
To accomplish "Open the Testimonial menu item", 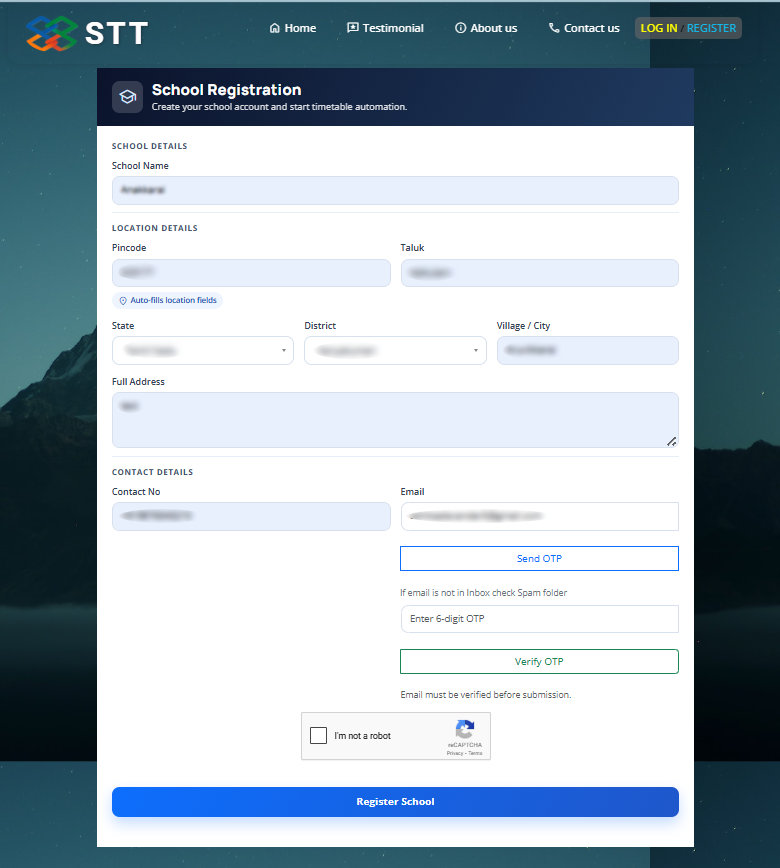I will 385,28.
